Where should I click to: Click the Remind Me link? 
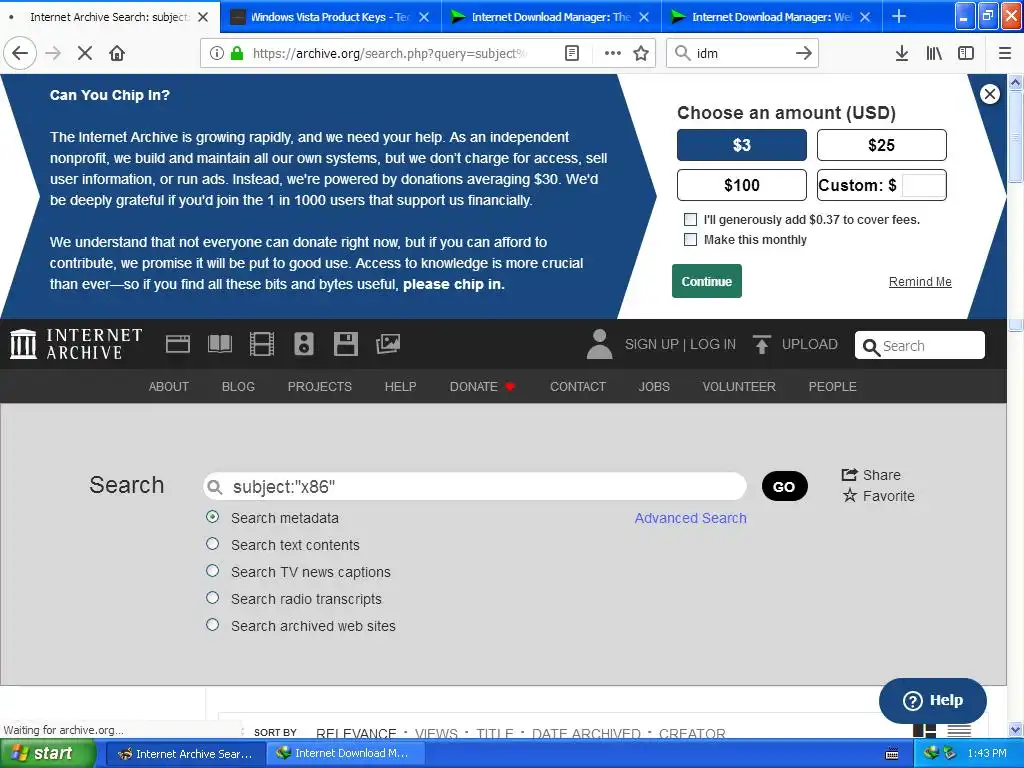click(x=920, y=281)
